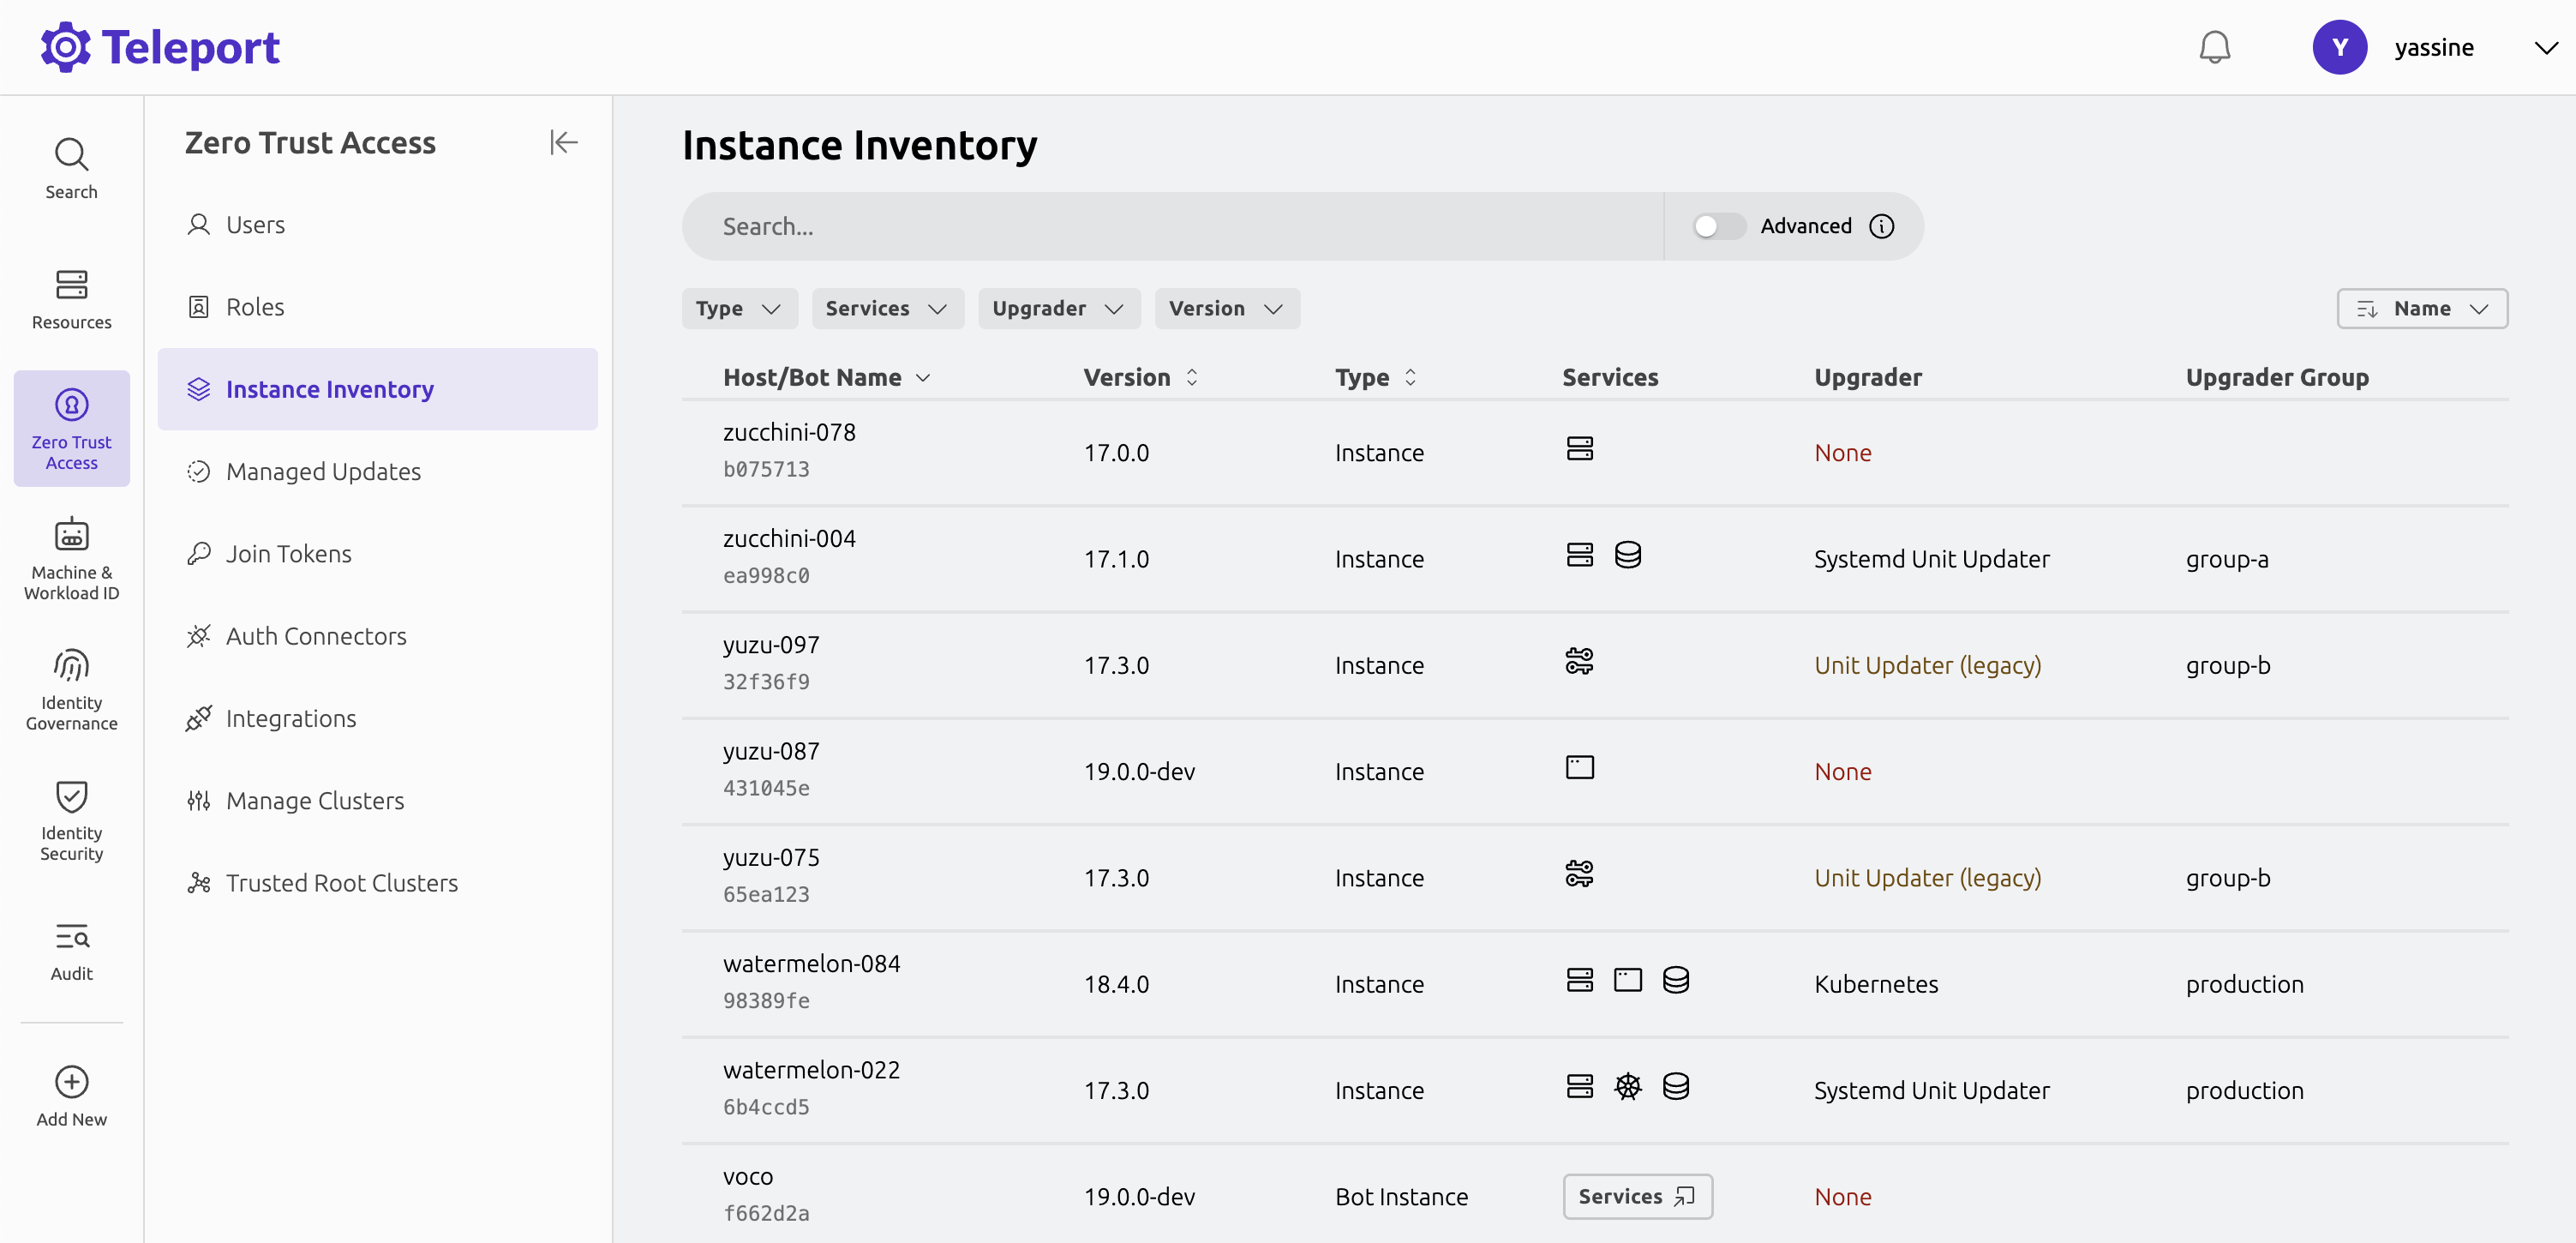2576x1243 pixels.
Task: Toggle Version column sorting
Action: coord(1191,377)
